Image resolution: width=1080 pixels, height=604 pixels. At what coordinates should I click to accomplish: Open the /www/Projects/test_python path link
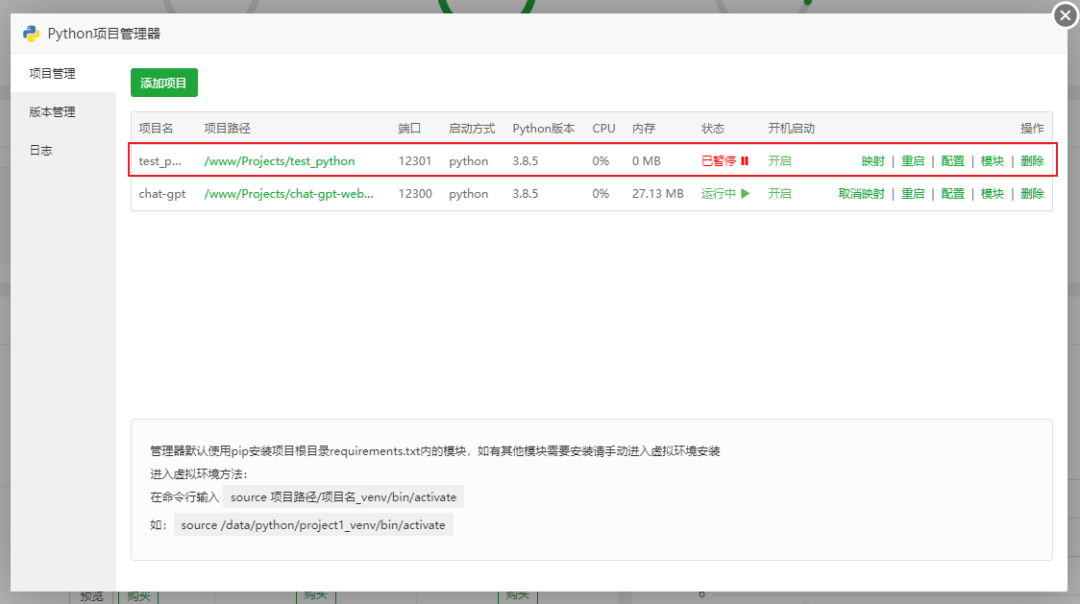(279, 161)
